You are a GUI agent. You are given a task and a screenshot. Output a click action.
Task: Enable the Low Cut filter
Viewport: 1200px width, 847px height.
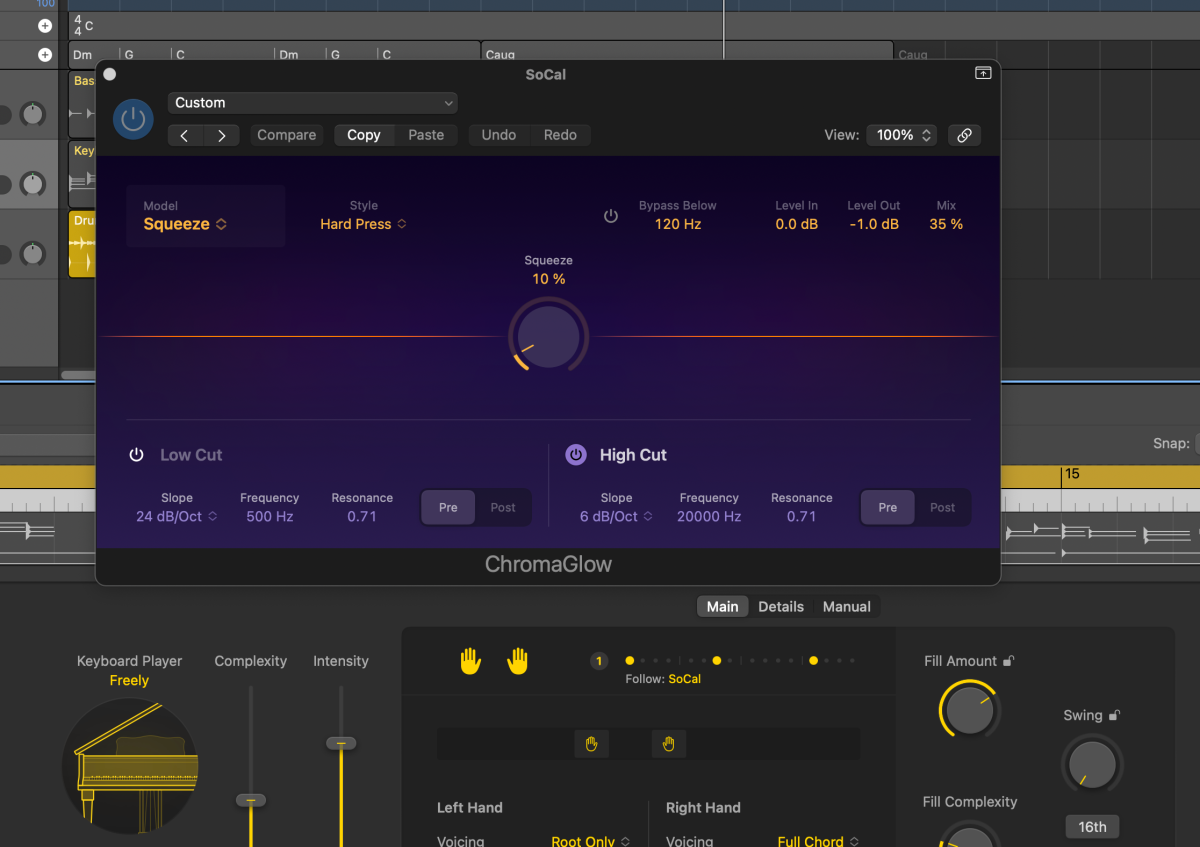136,454
